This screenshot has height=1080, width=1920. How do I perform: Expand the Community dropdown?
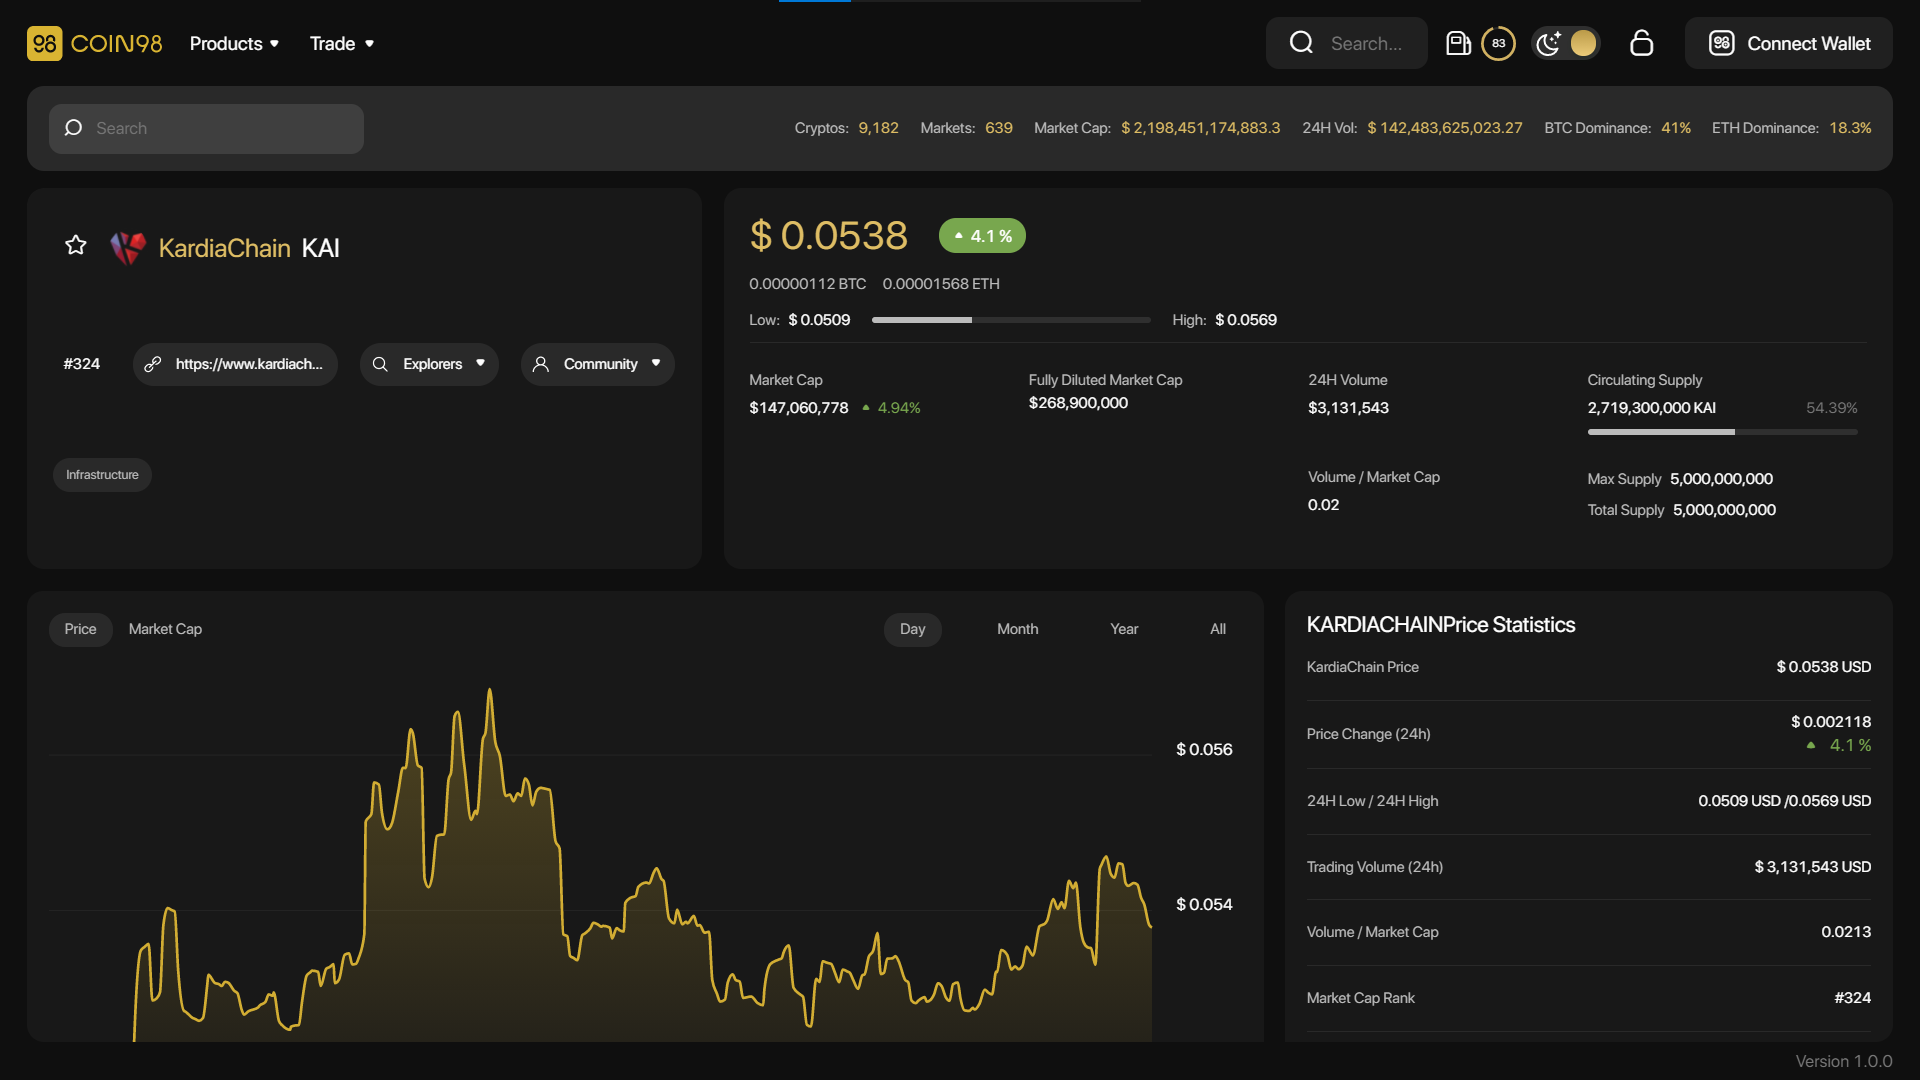tap(597, 364)
